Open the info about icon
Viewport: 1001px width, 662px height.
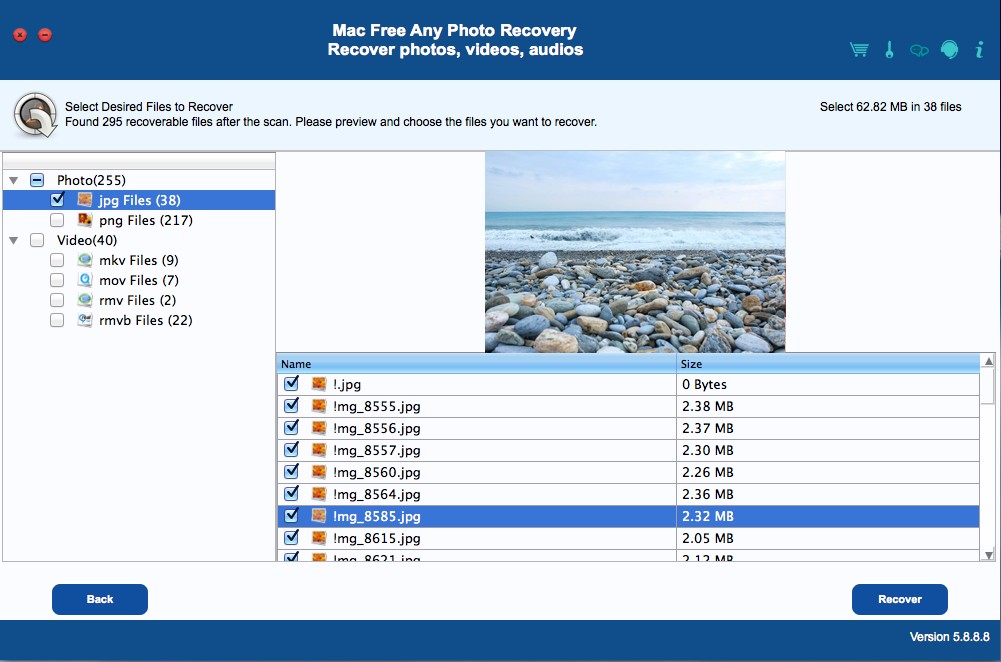(979, 50)
